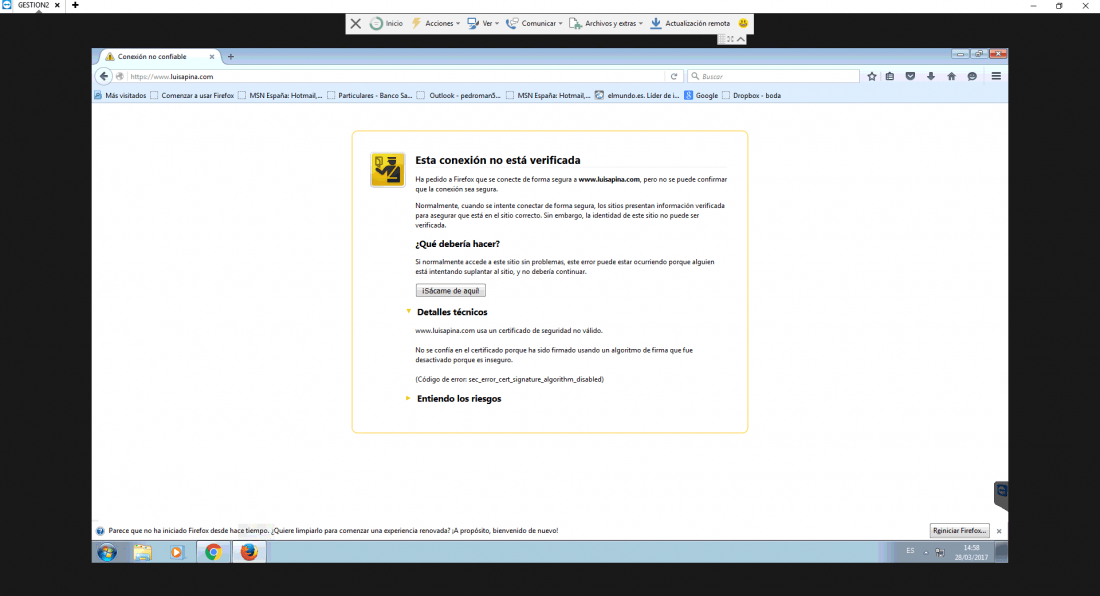Reload the page with the refresh icon
Screen dimensions: 1100x596
coord(673,76)
